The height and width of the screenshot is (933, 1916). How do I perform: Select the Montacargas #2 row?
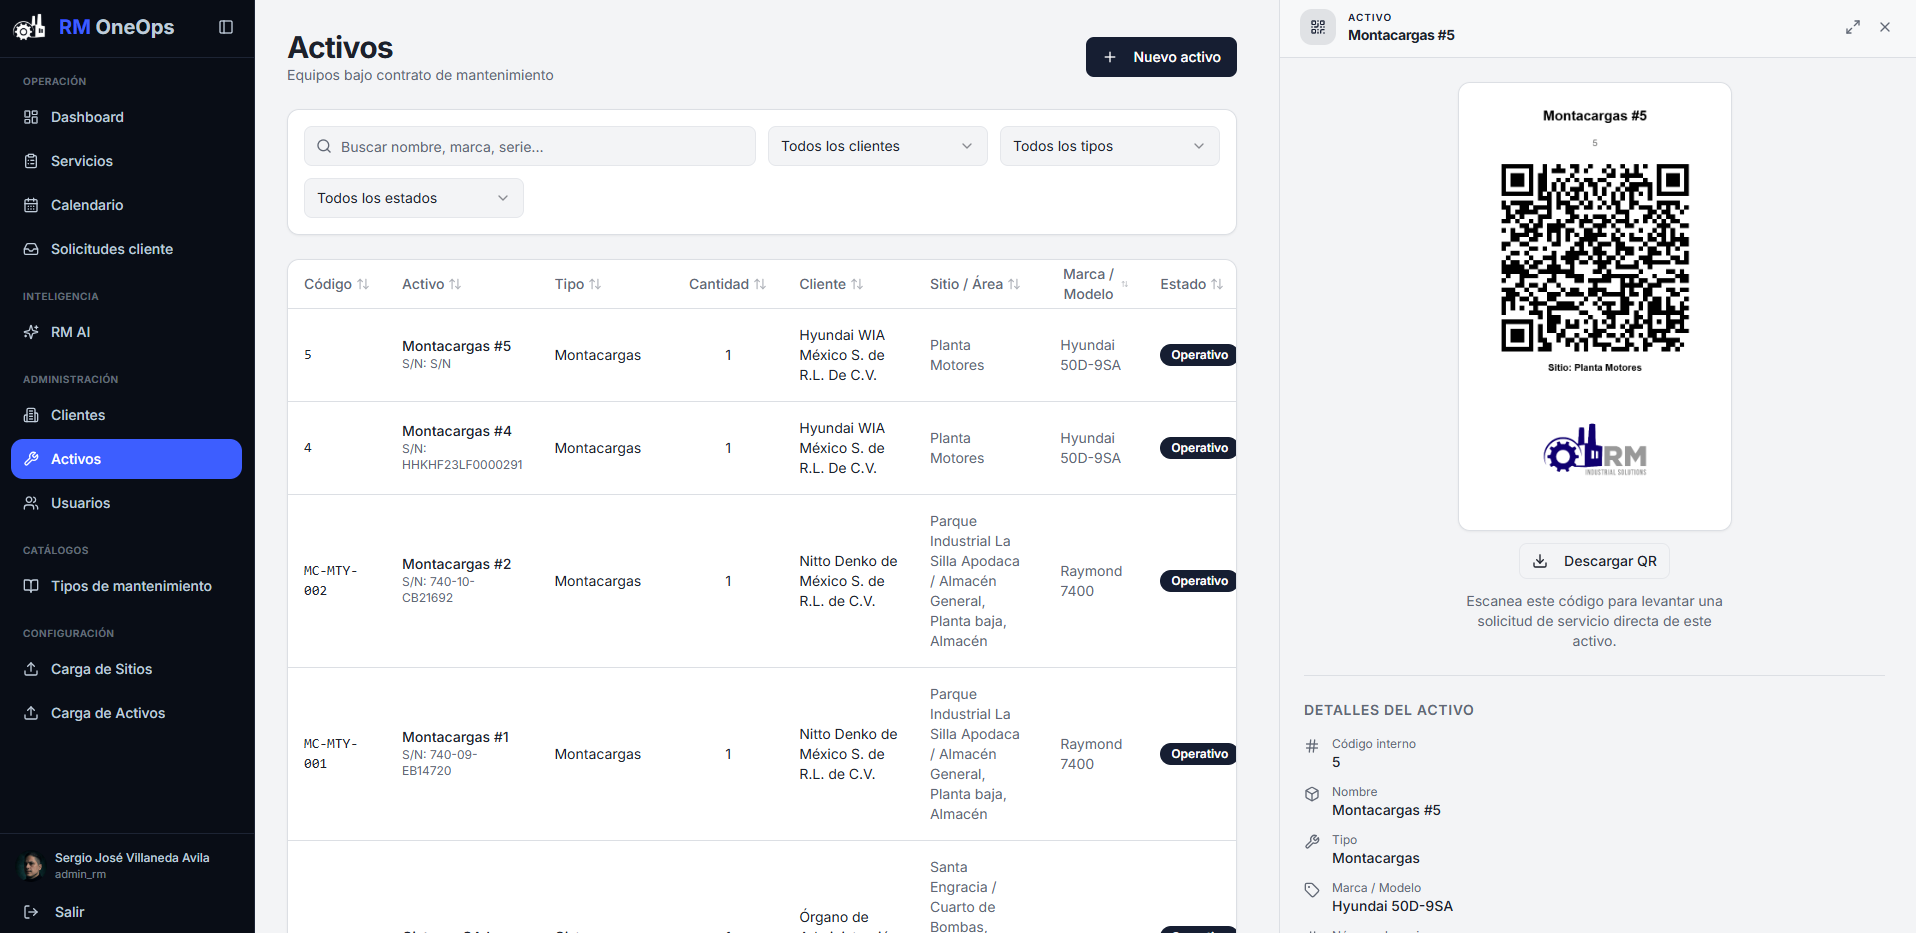point(762,581)
